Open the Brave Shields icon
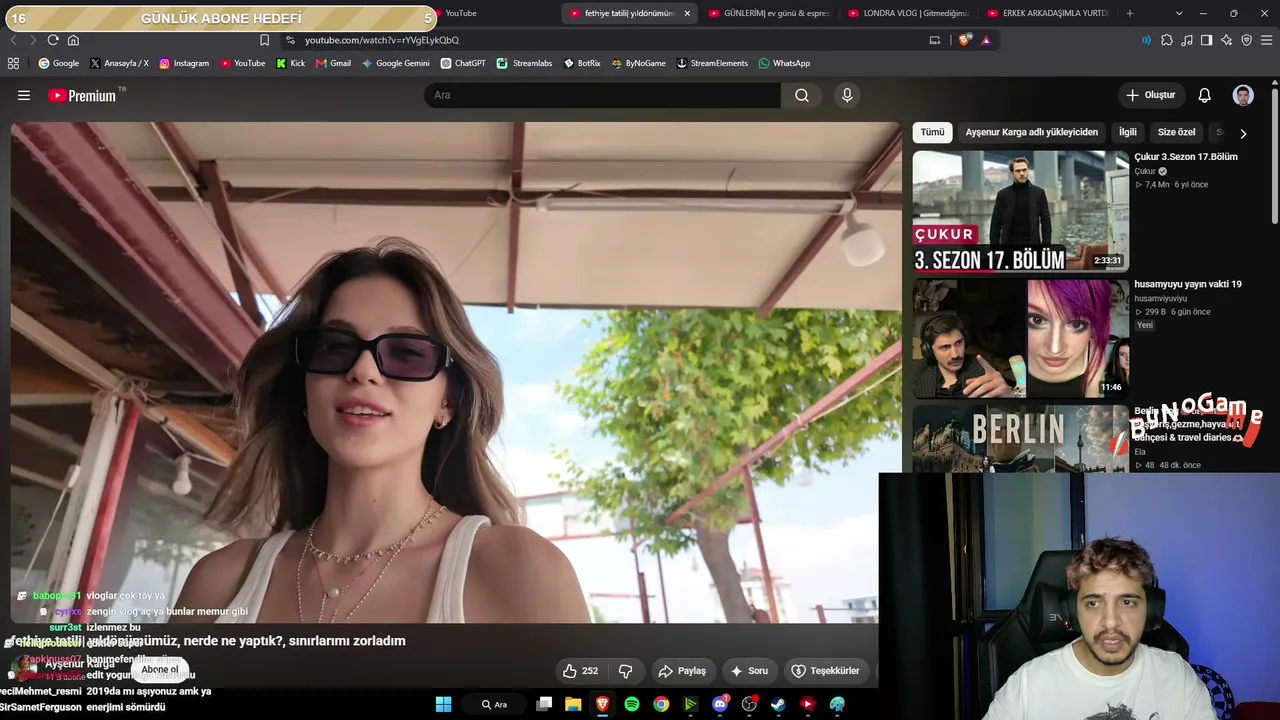 click(x=965, y=40)
